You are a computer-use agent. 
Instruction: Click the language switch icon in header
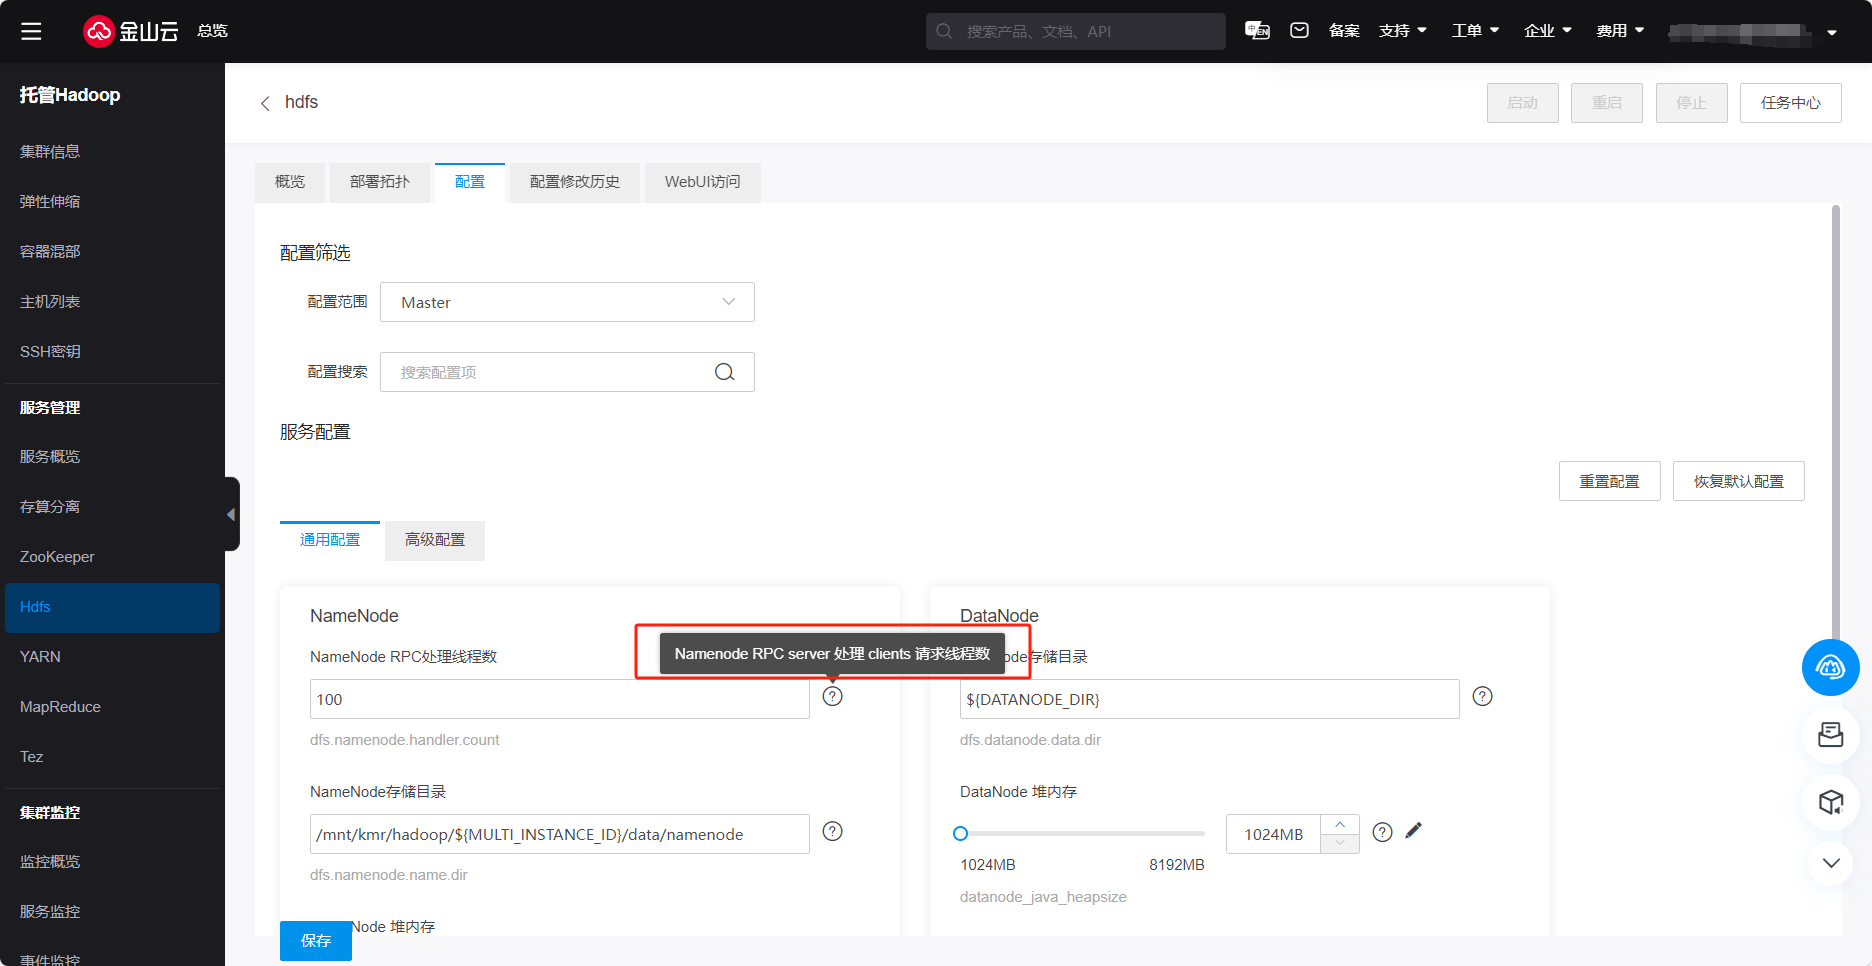click(x=1257, y=31)
